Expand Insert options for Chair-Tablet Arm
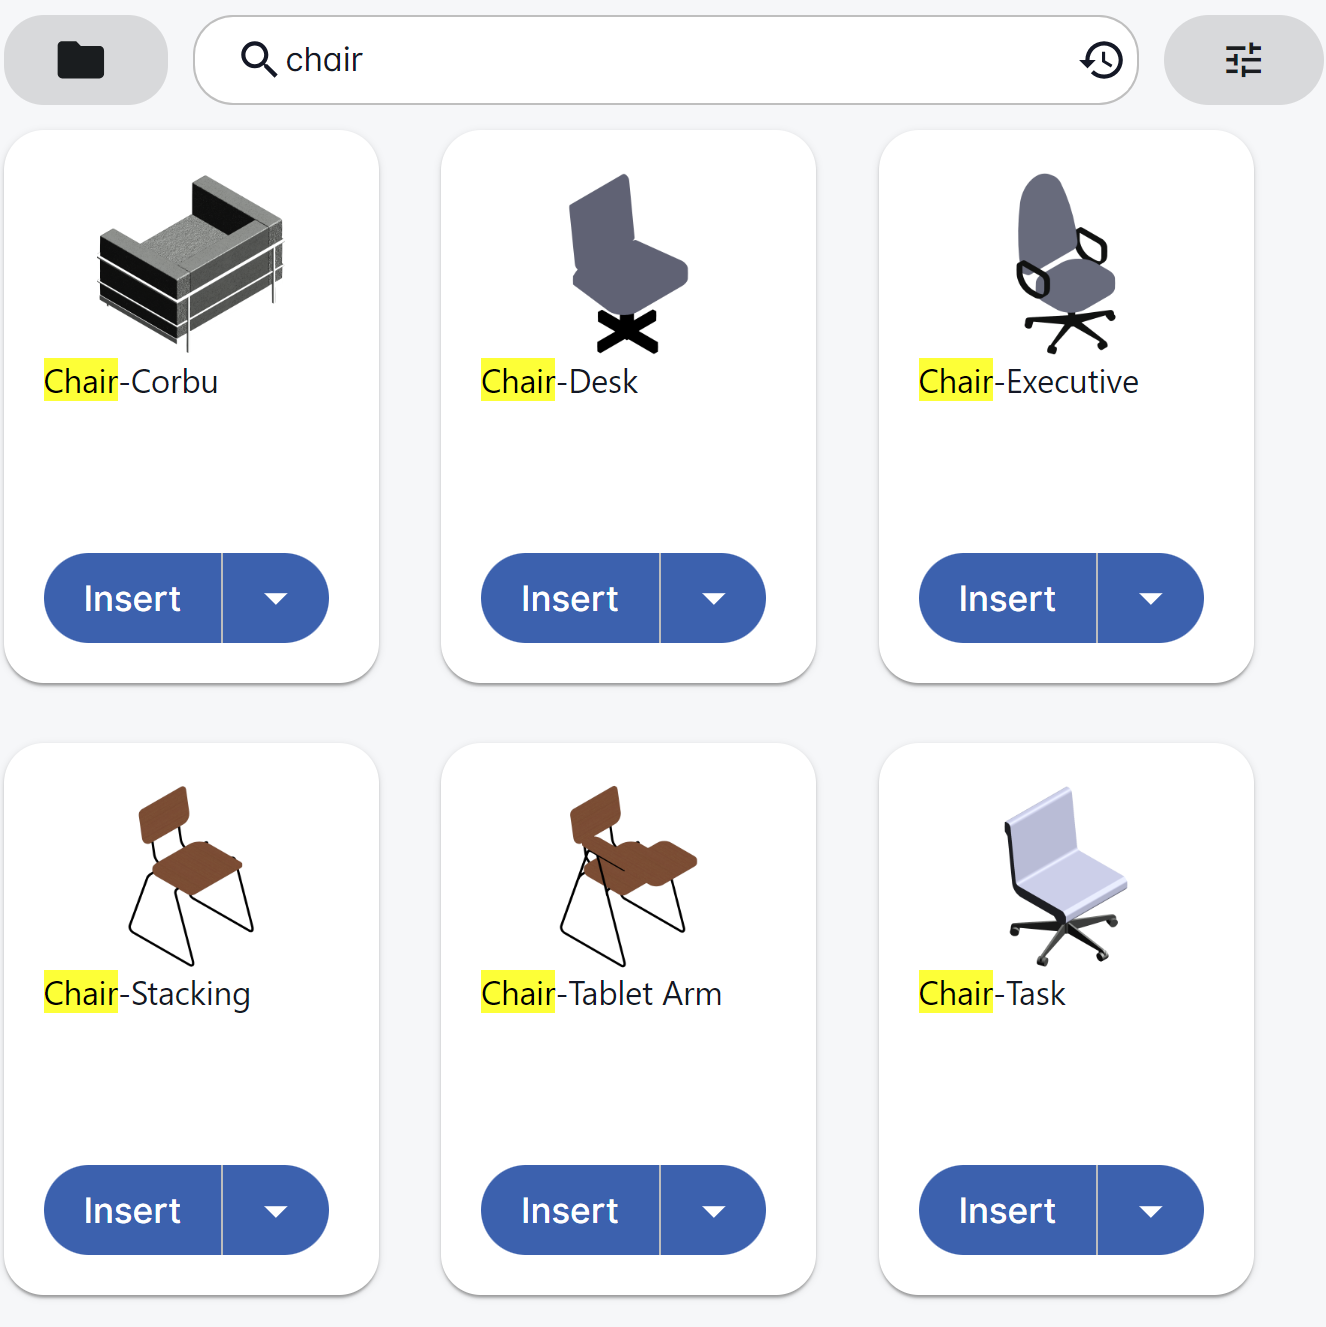Screen dimensions: 1326x1327 coord(713,1210)
